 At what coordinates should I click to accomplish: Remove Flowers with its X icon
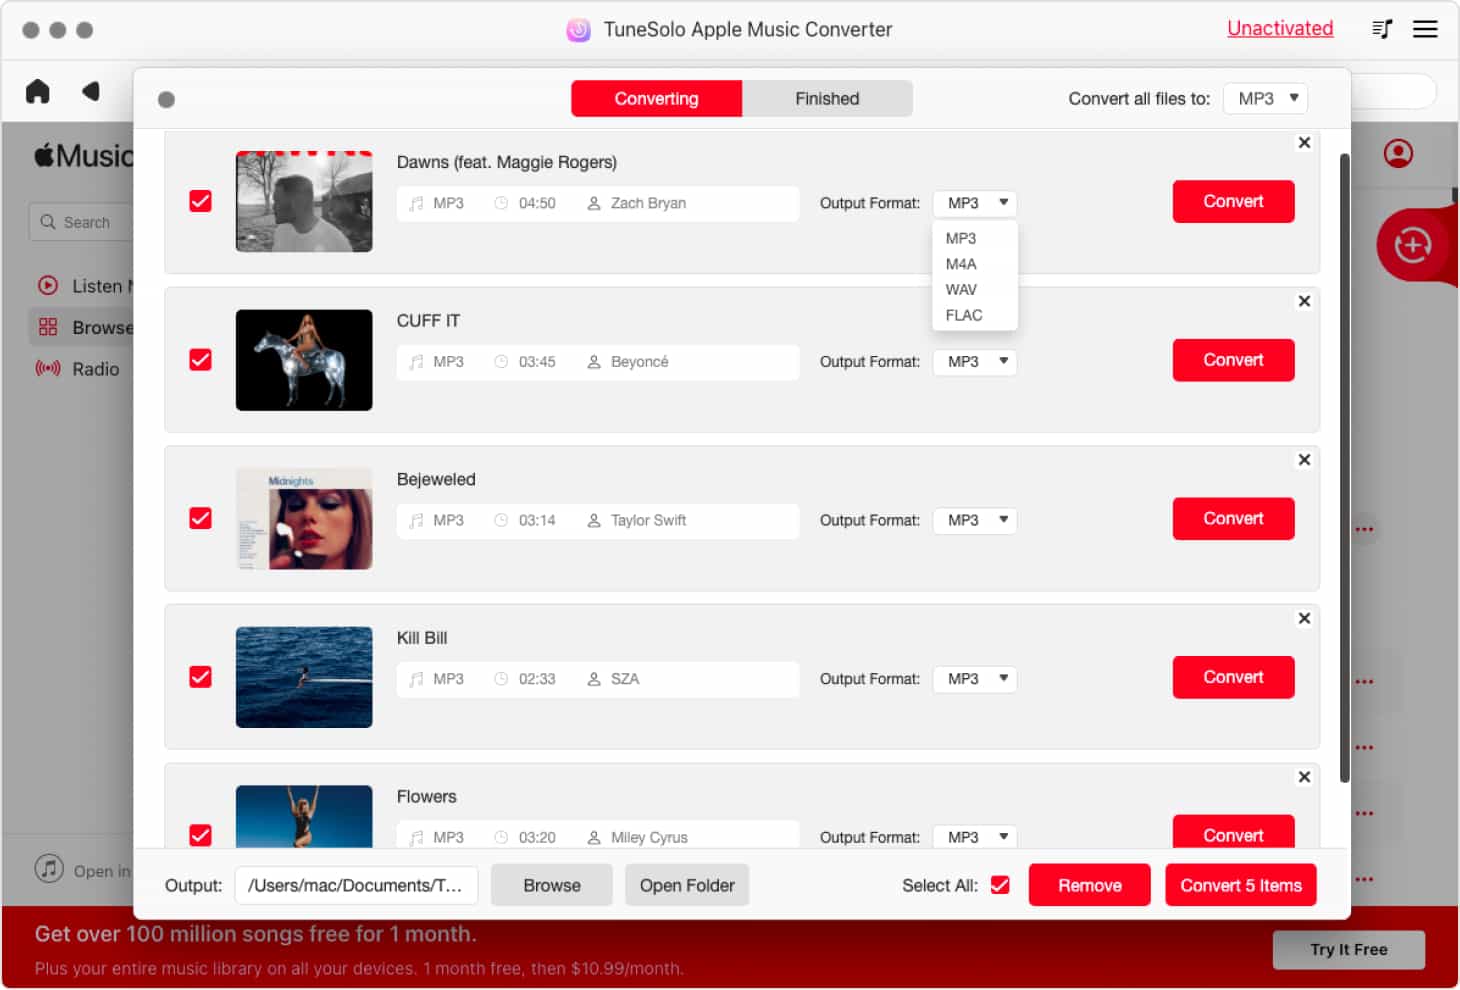coord(1304,777)
